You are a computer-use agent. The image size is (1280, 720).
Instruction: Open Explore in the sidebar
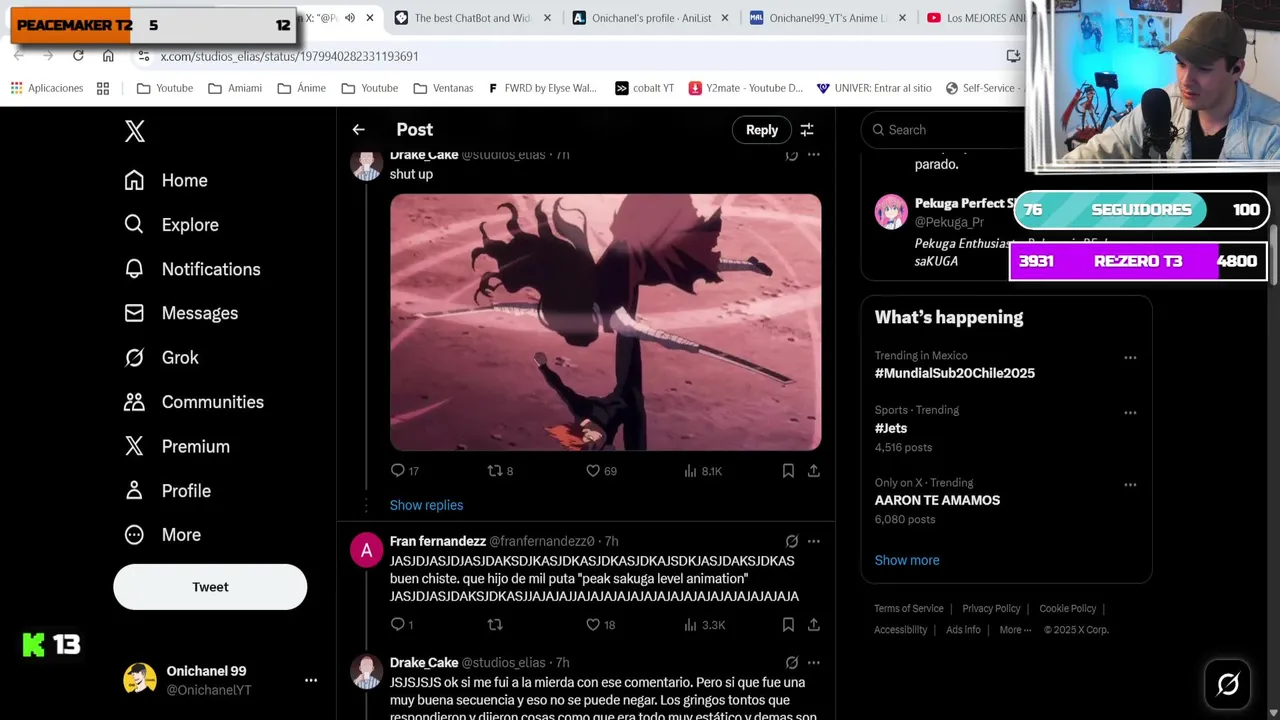tap(171, 225)
